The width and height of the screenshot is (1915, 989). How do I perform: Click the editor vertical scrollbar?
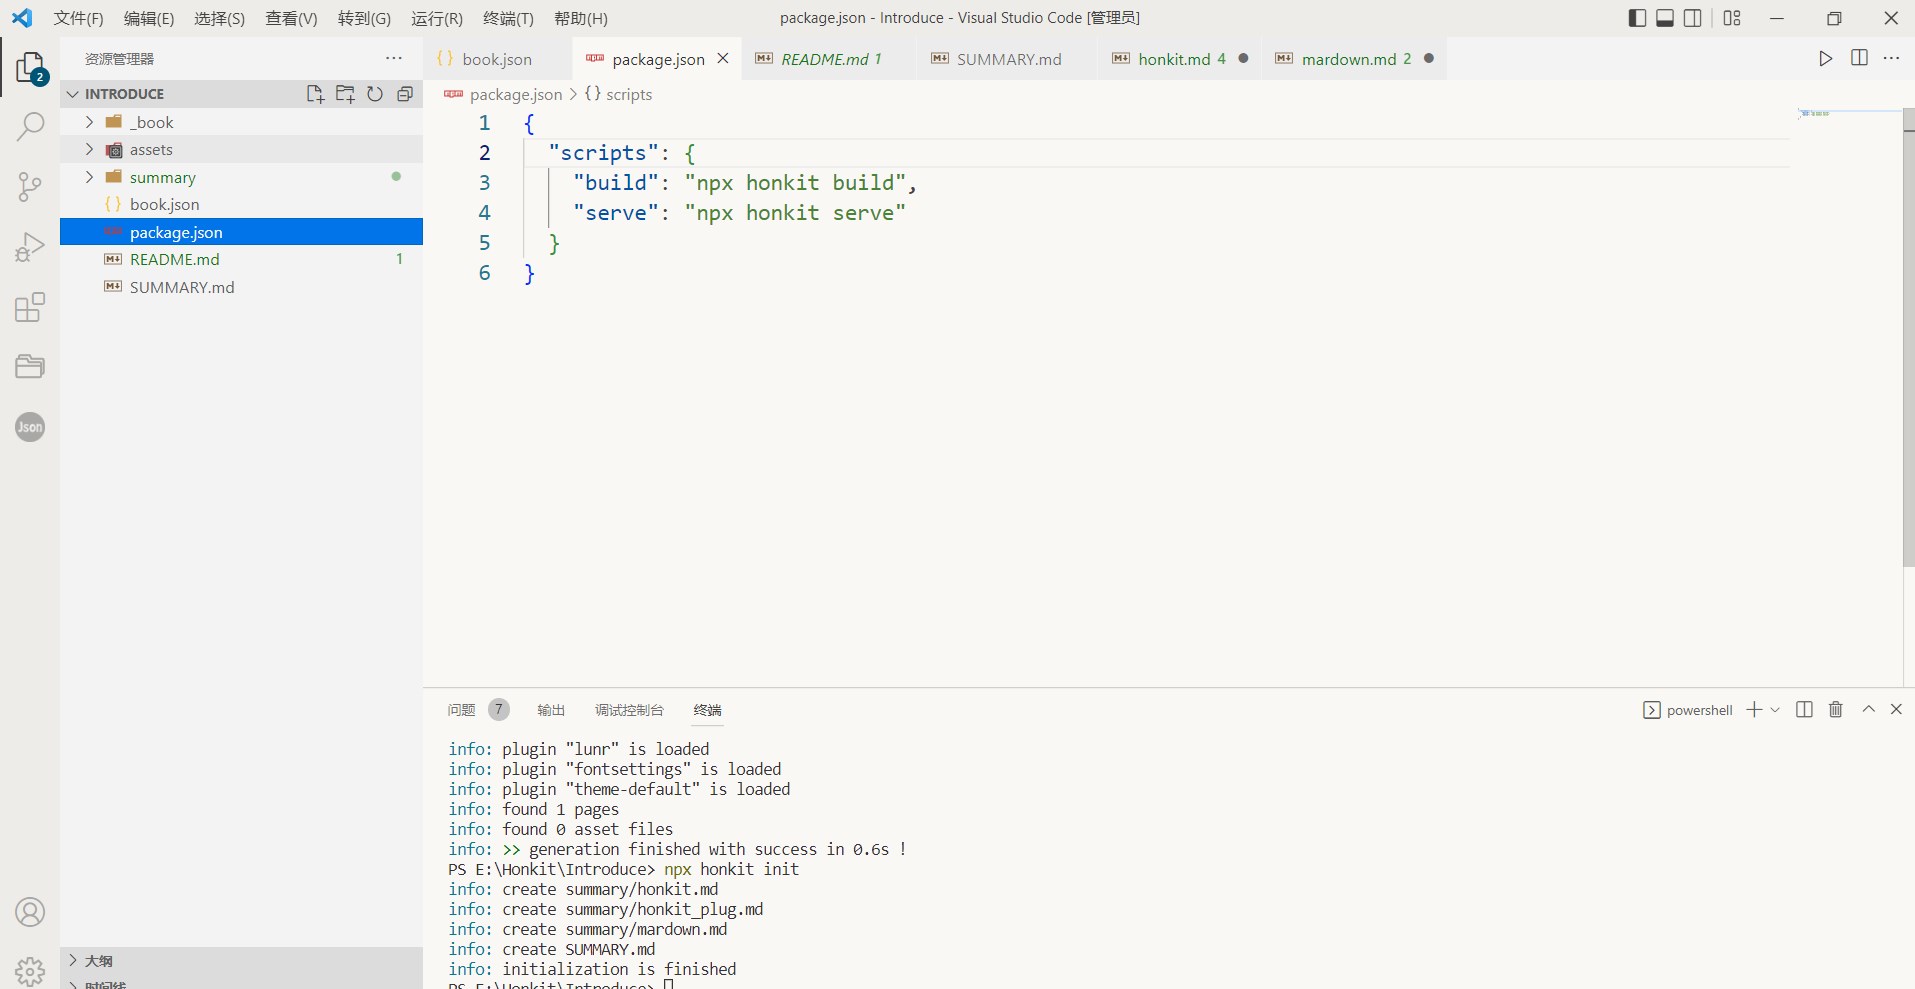1908,338
